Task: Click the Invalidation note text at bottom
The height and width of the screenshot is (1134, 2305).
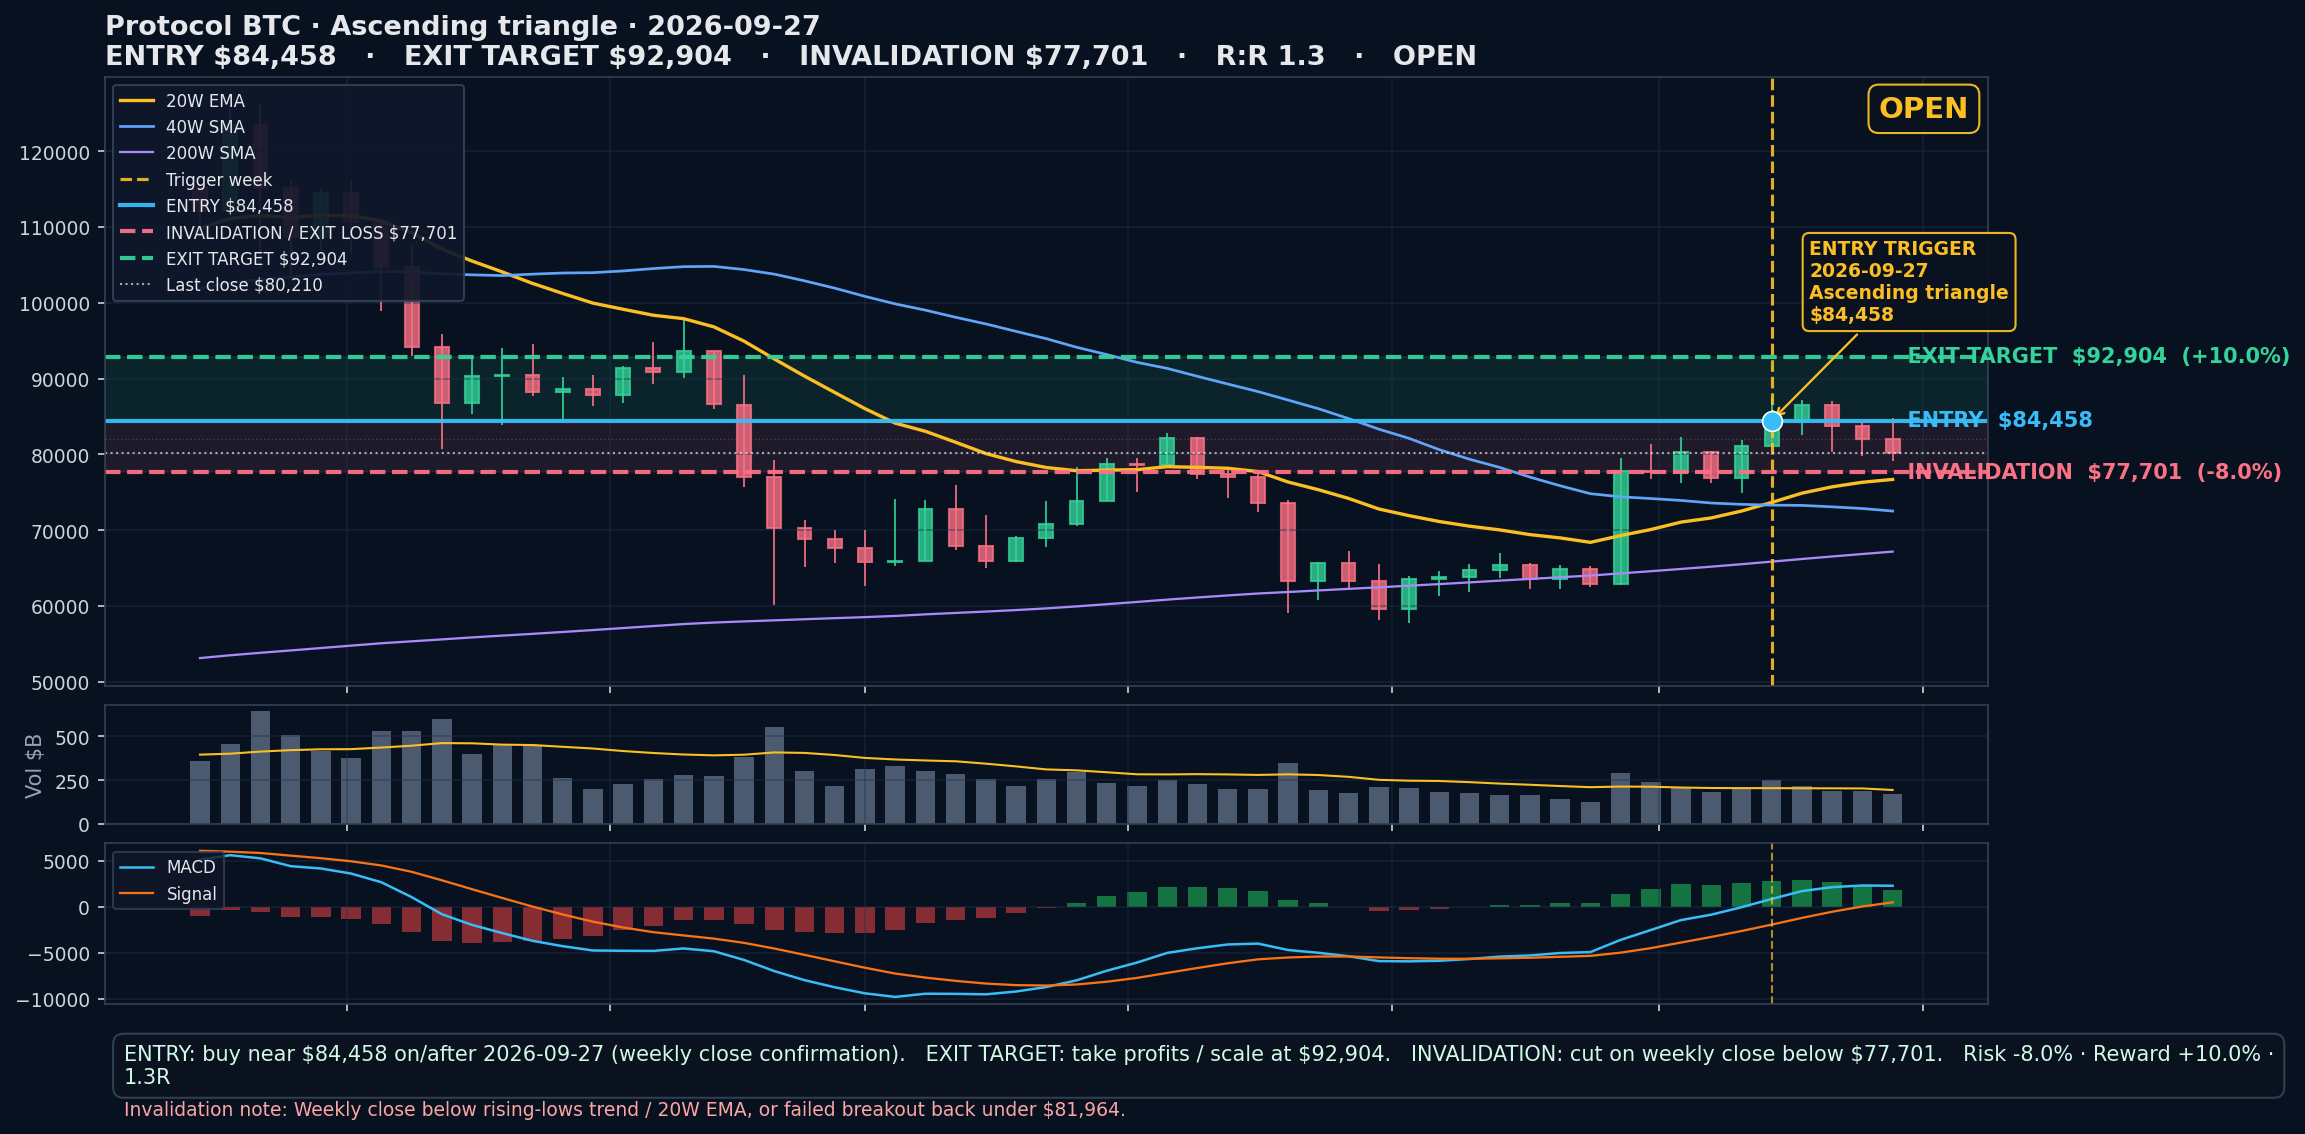Action: pyautogui.click(x=624, y=1110)
